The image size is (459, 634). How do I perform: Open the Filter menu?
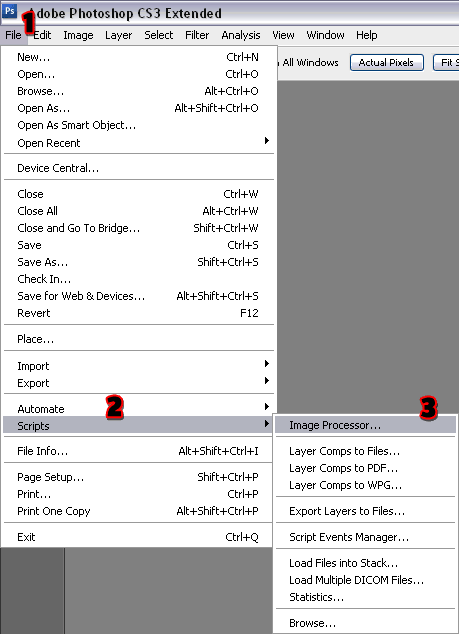(197, 35)
